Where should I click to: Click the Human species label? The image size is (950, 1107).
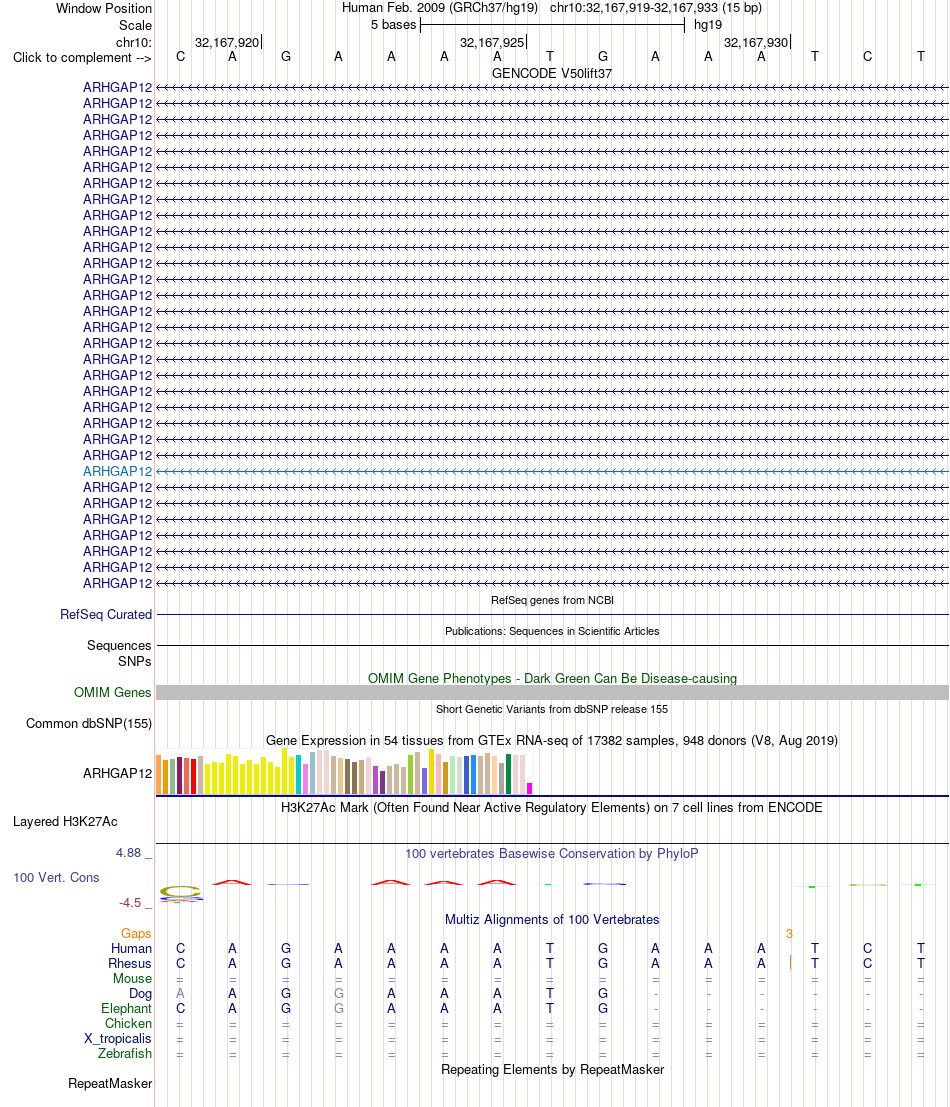(131, 949)
